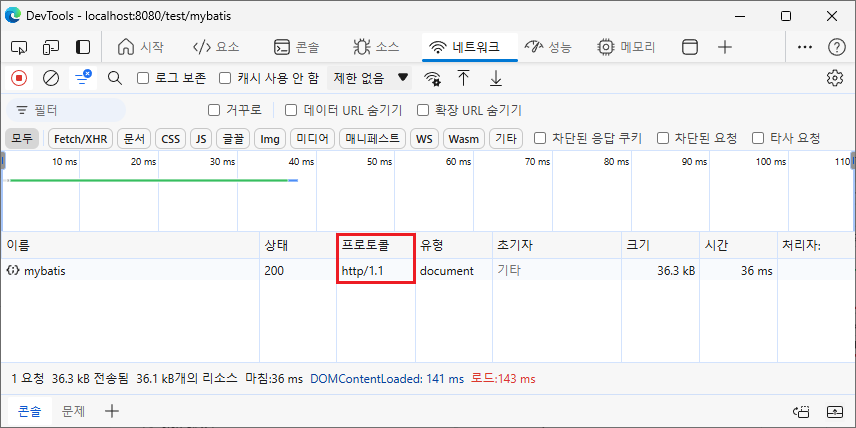
Task: Clear the network log
Action: tap(51, 78)
